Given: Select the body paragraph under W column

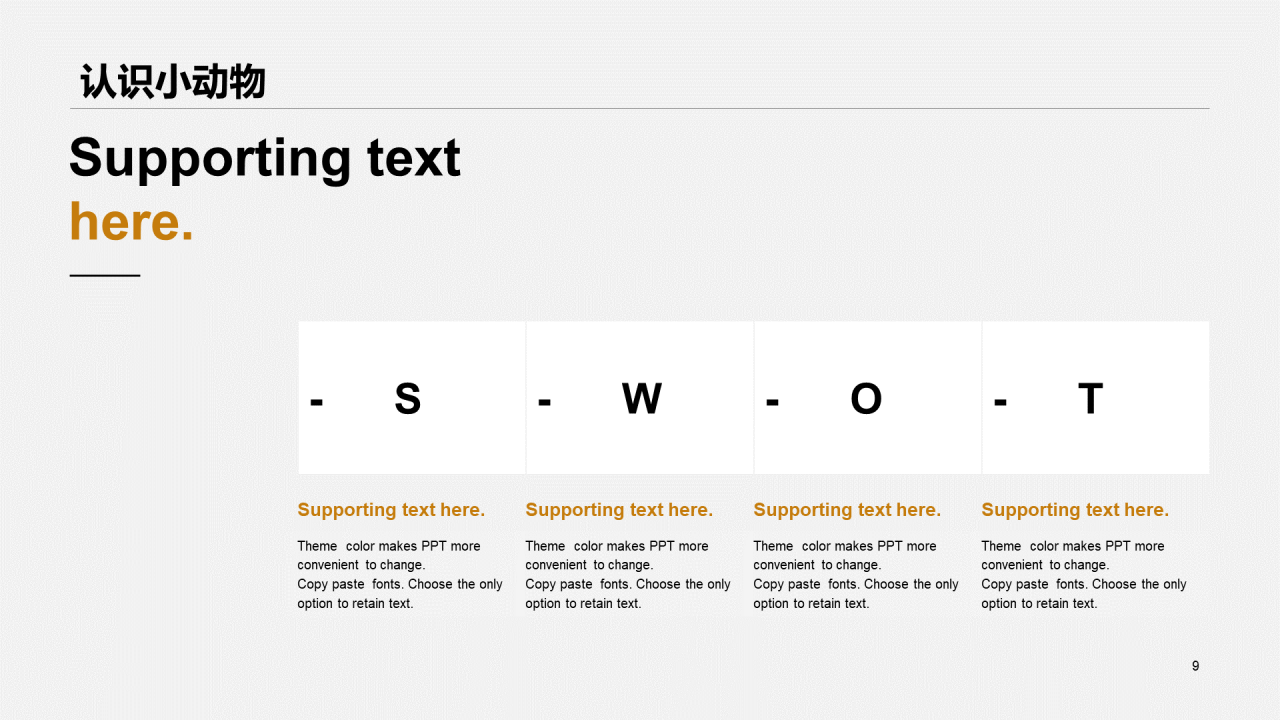Looking at the screenshot, I should point(628,575).
